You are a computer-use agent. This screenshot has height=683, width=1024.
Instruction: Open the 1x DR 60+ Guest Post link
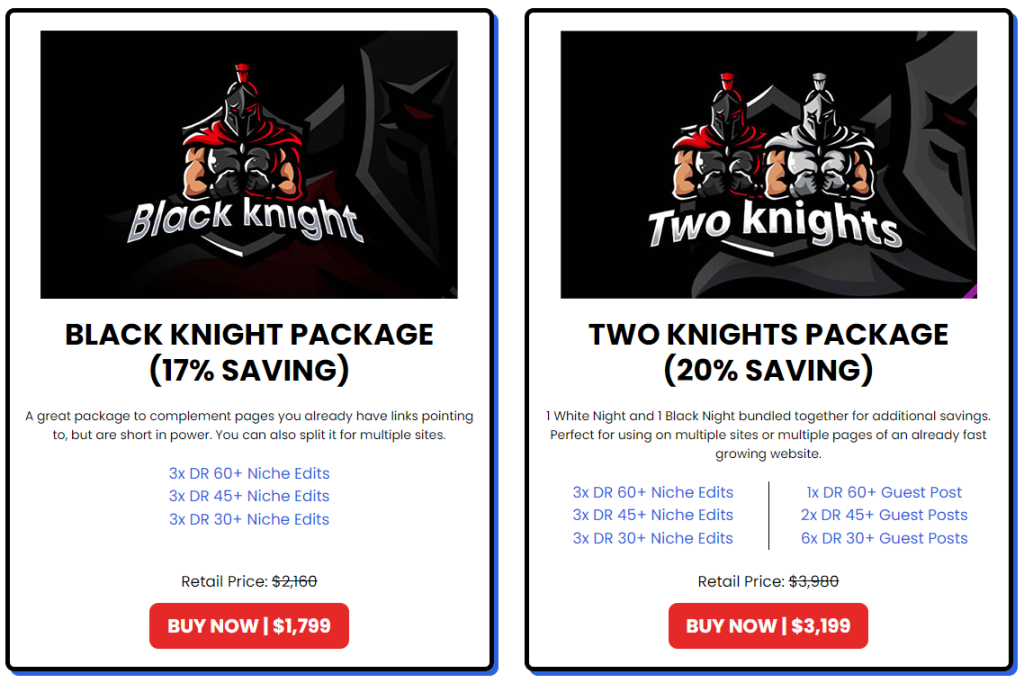click(x=884, y=492)
